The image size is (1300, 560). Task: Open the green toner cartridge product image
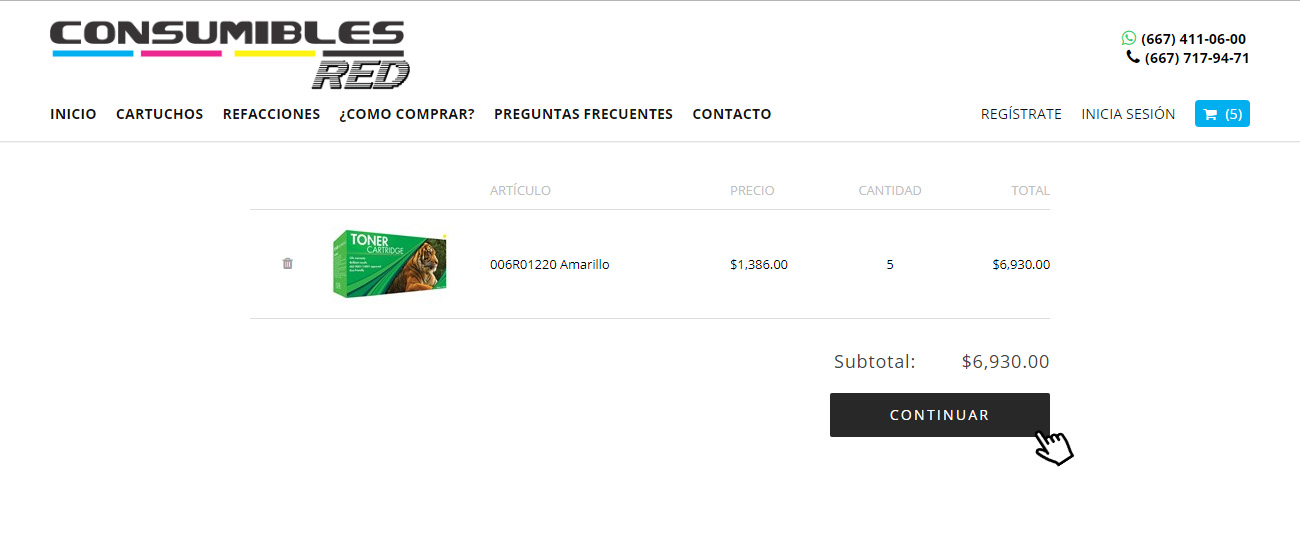click(x=389, y=264)
